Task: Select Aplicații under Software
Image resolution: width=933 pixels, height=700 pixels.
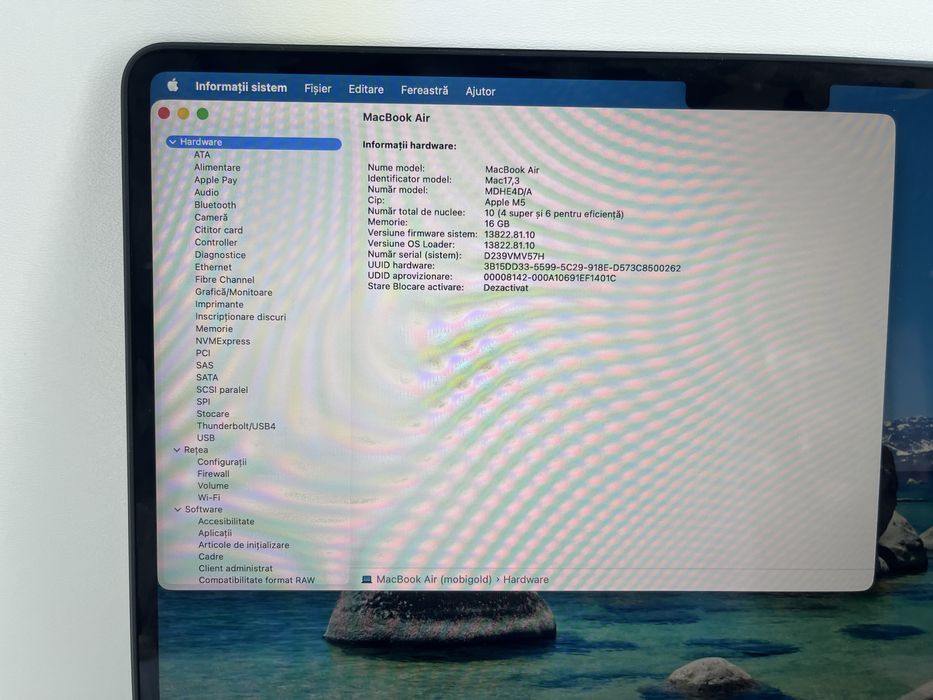Action: pyautogui.click(x=215, y=533)
